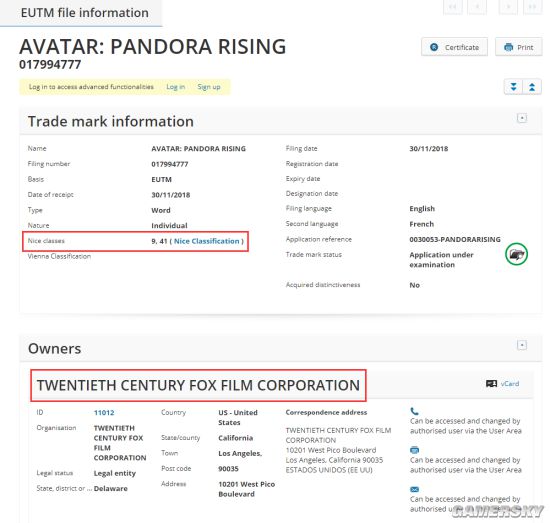Click the fax contact icon
This screenshot has width=550, height=523.
point(414,450)
